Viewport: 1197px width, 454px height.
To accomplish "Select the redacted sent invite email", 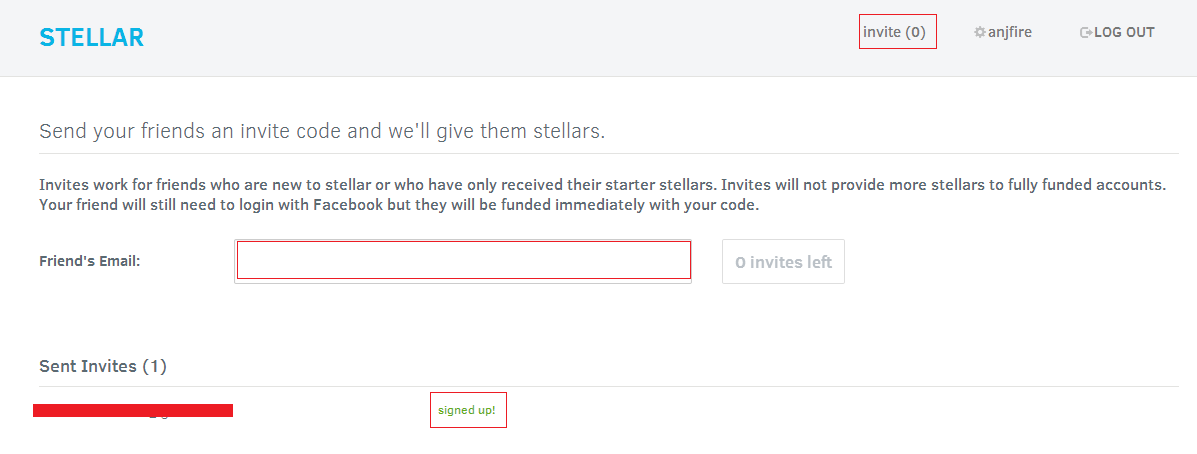I will [133, 410].
